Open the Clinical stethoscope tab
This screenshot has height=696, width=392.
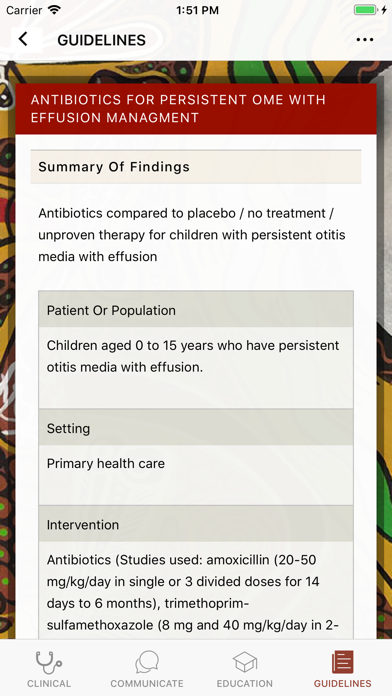[x=49, y=669]
